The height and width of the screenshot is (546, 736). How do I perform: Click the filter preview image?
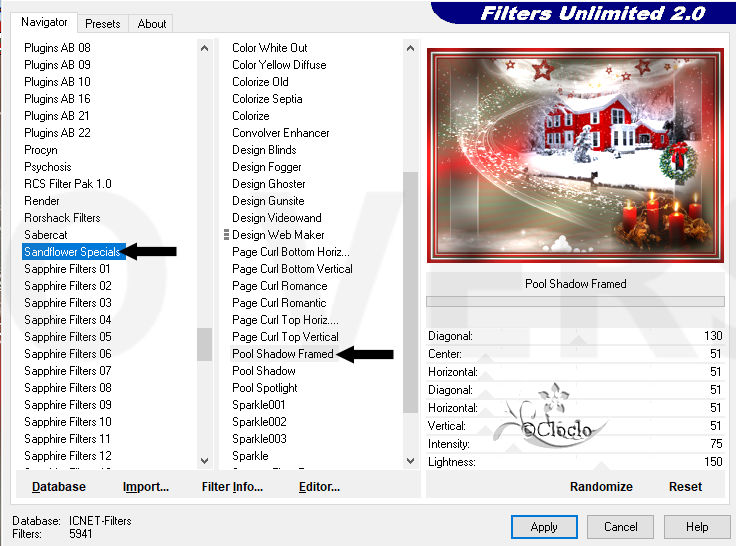pos(575,155)
